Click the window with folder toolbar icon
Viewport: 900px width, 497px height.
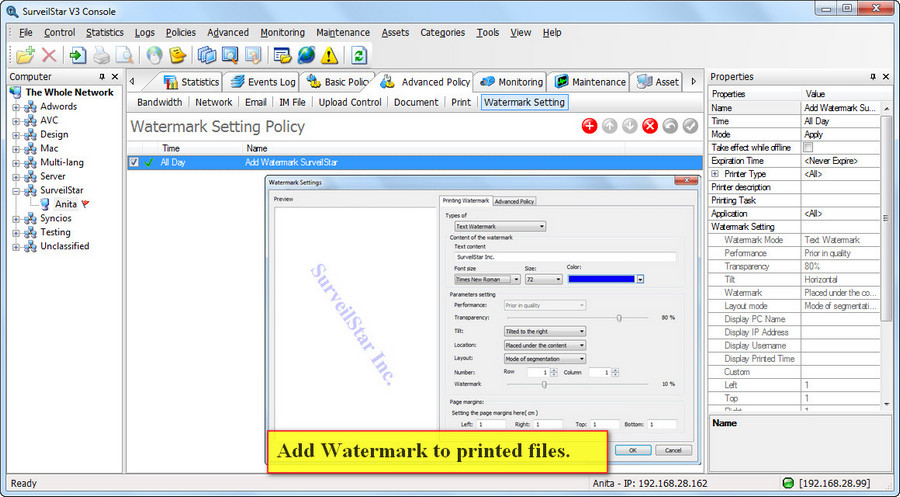pyautogui.click(x=282, y=55)
